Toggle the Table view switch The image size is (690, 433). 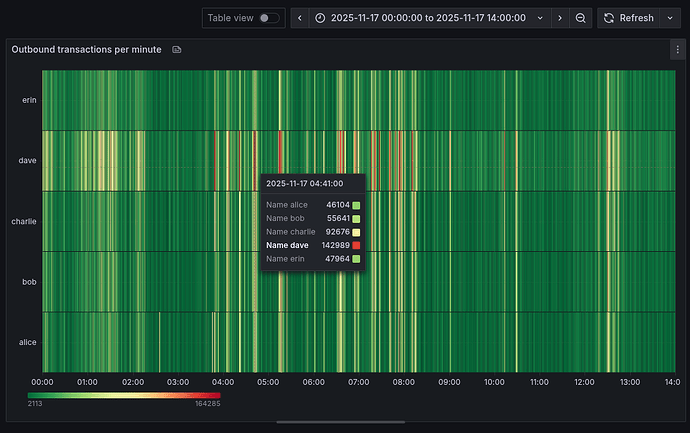pyautogui.click(x=269, y=18)
